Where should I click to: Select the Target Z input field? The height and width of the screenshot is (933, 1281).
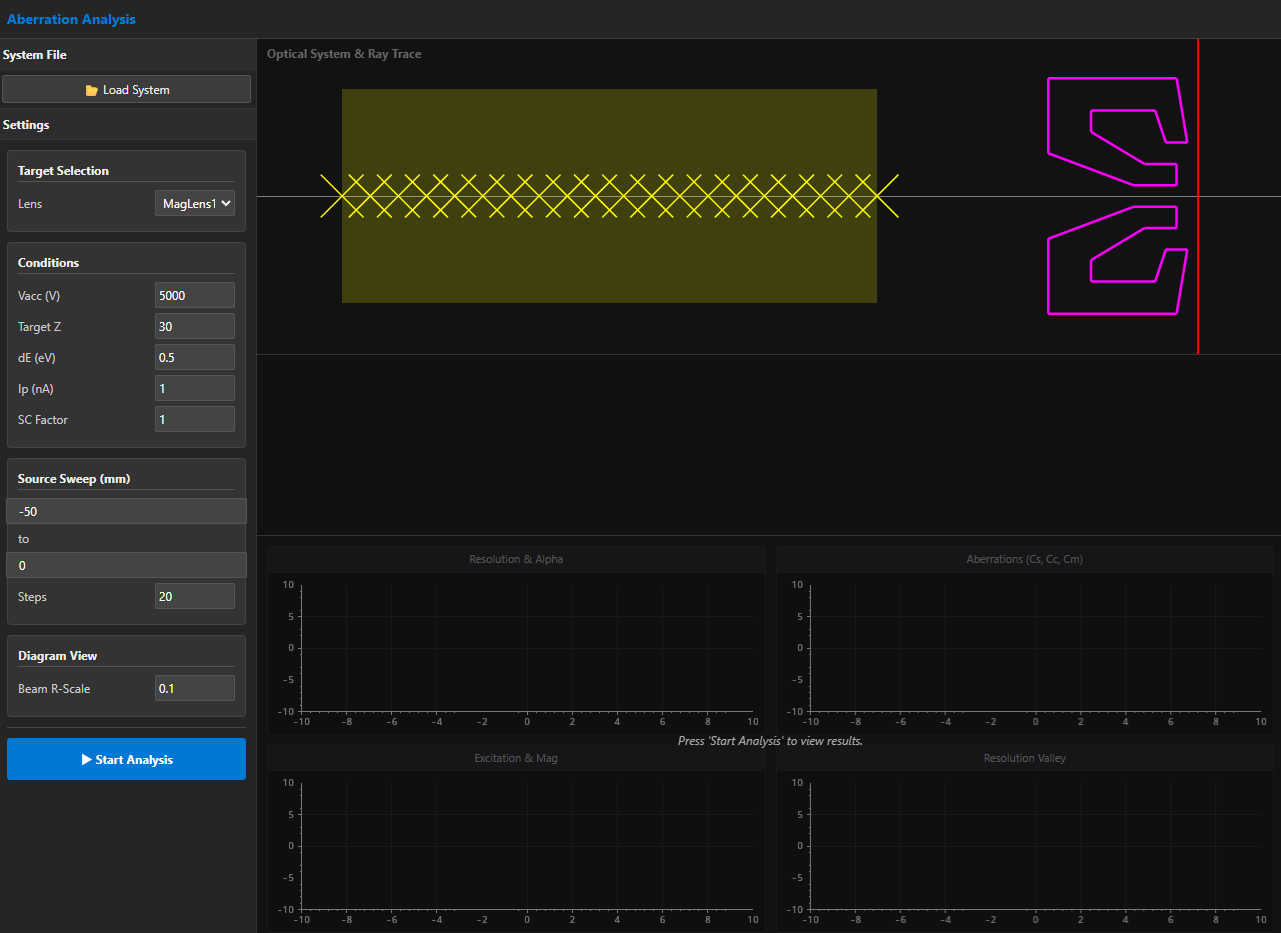point(195,326)
